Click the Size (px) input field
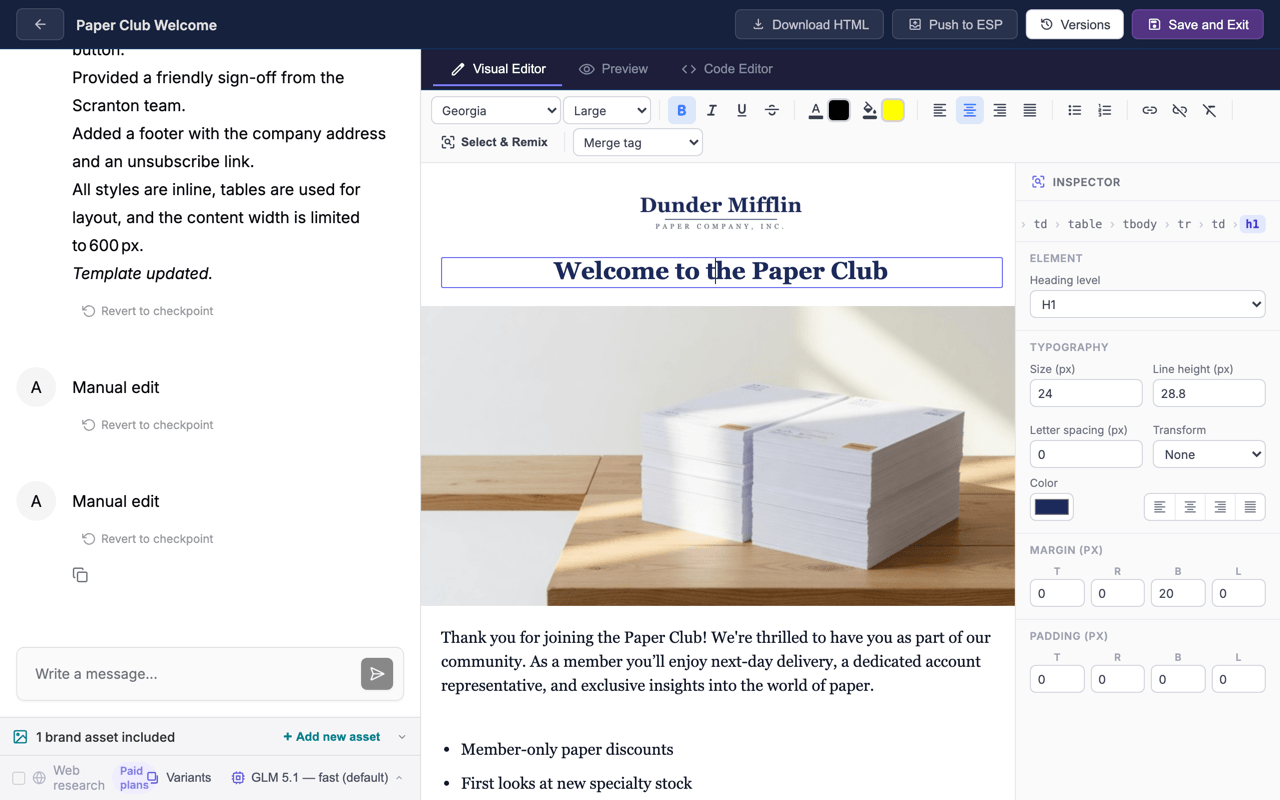 [1086, 393]
